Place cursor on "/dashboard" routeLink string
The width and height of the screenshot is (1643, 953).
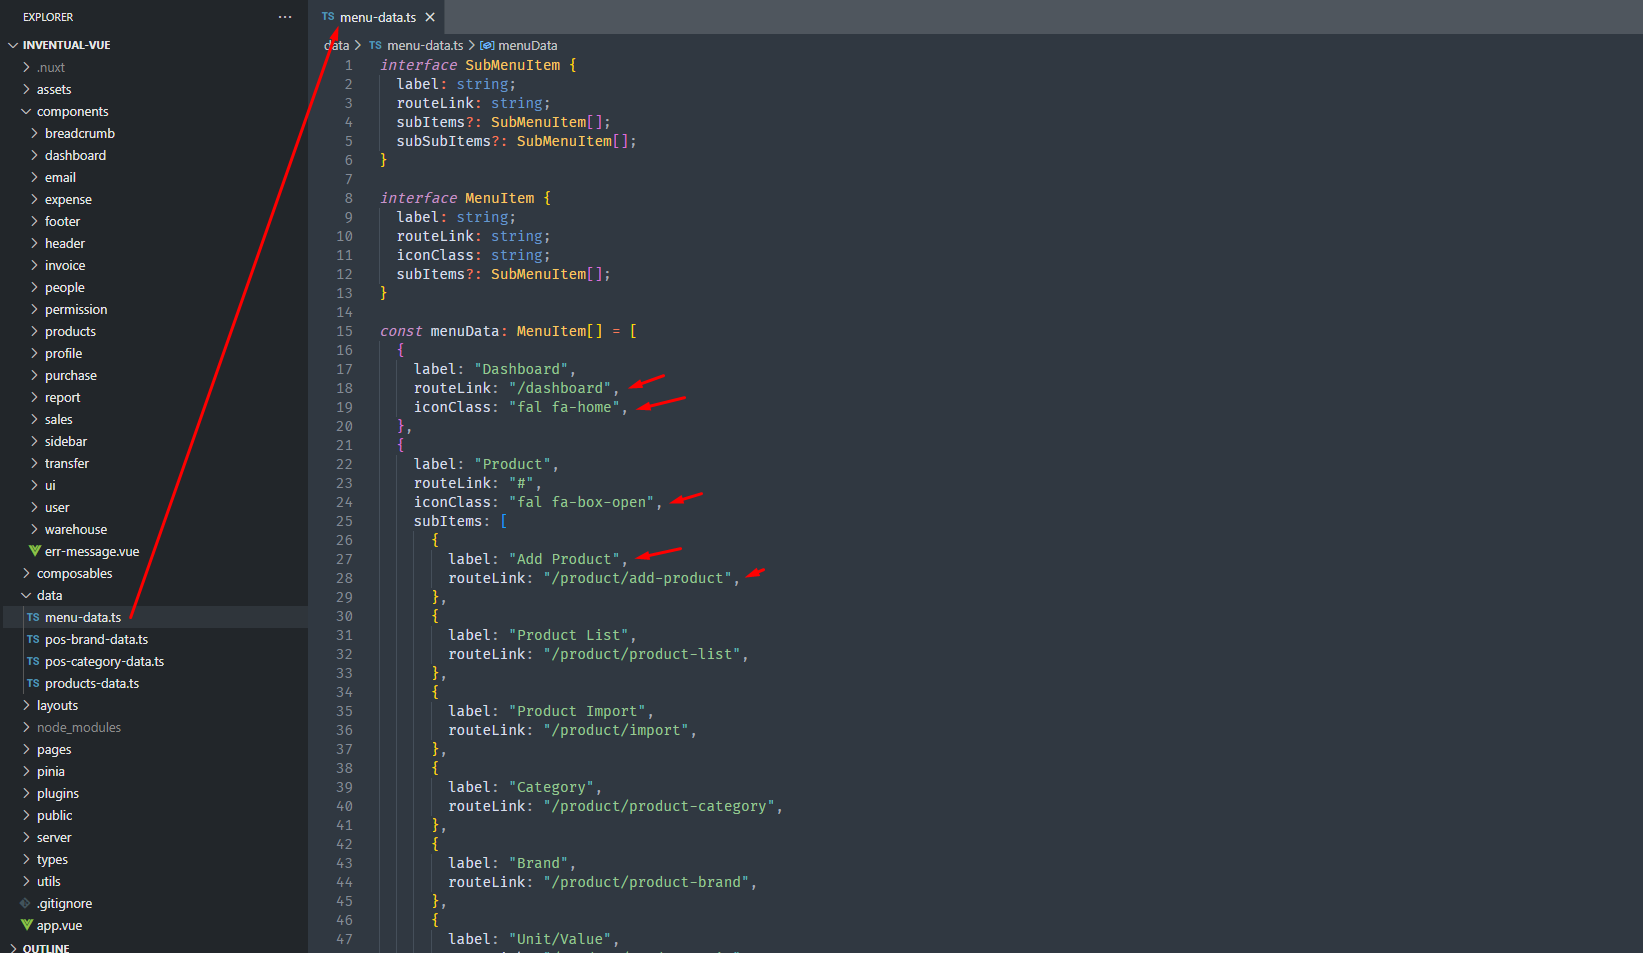tap(560, 388)
